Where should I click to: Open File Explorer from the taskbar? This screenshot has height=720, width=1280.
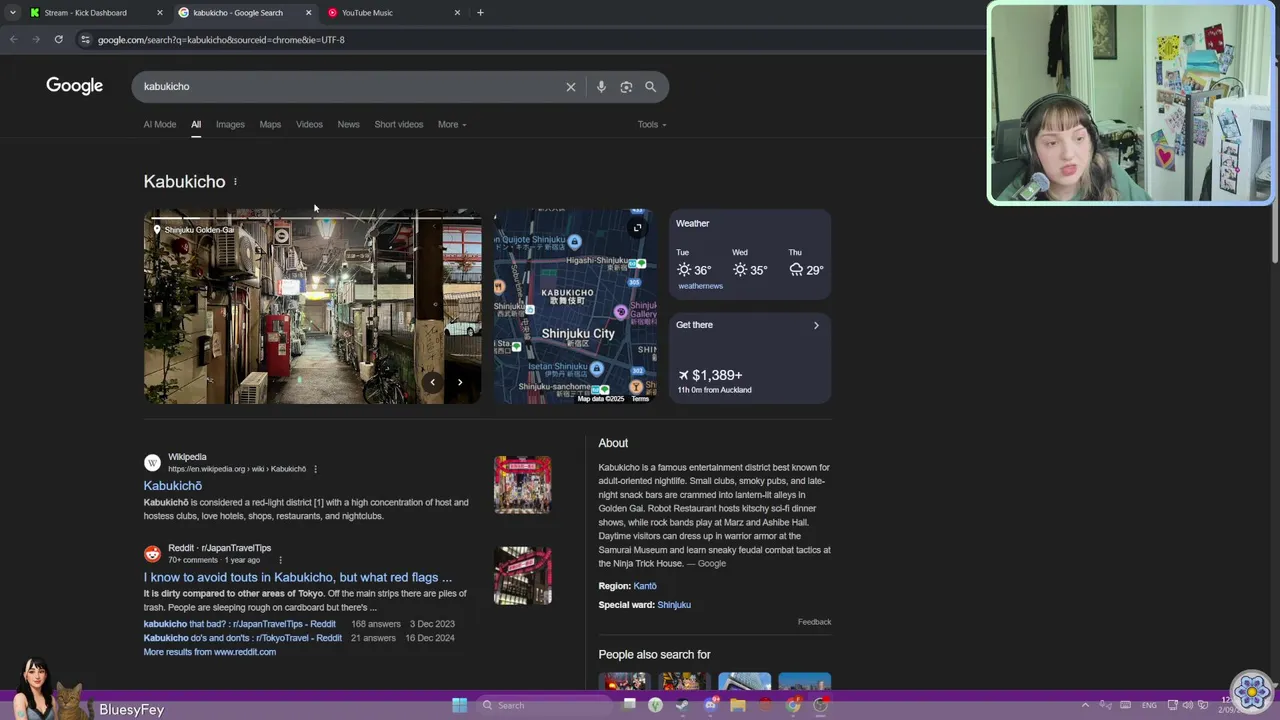click(x=737, y=705)
